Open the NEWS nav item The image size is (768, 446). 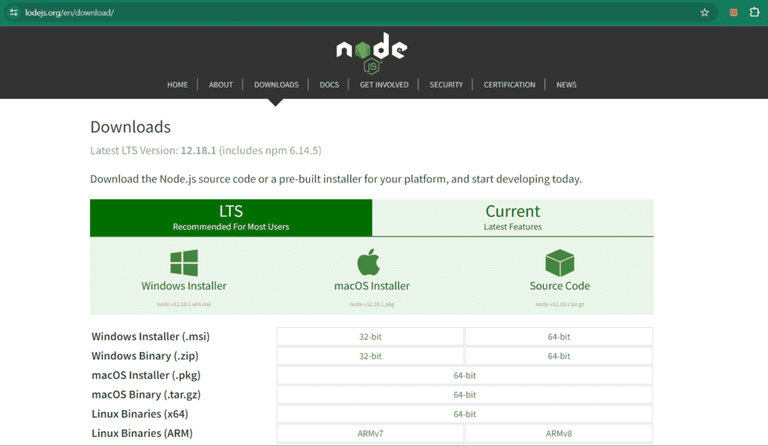[566, 85]
